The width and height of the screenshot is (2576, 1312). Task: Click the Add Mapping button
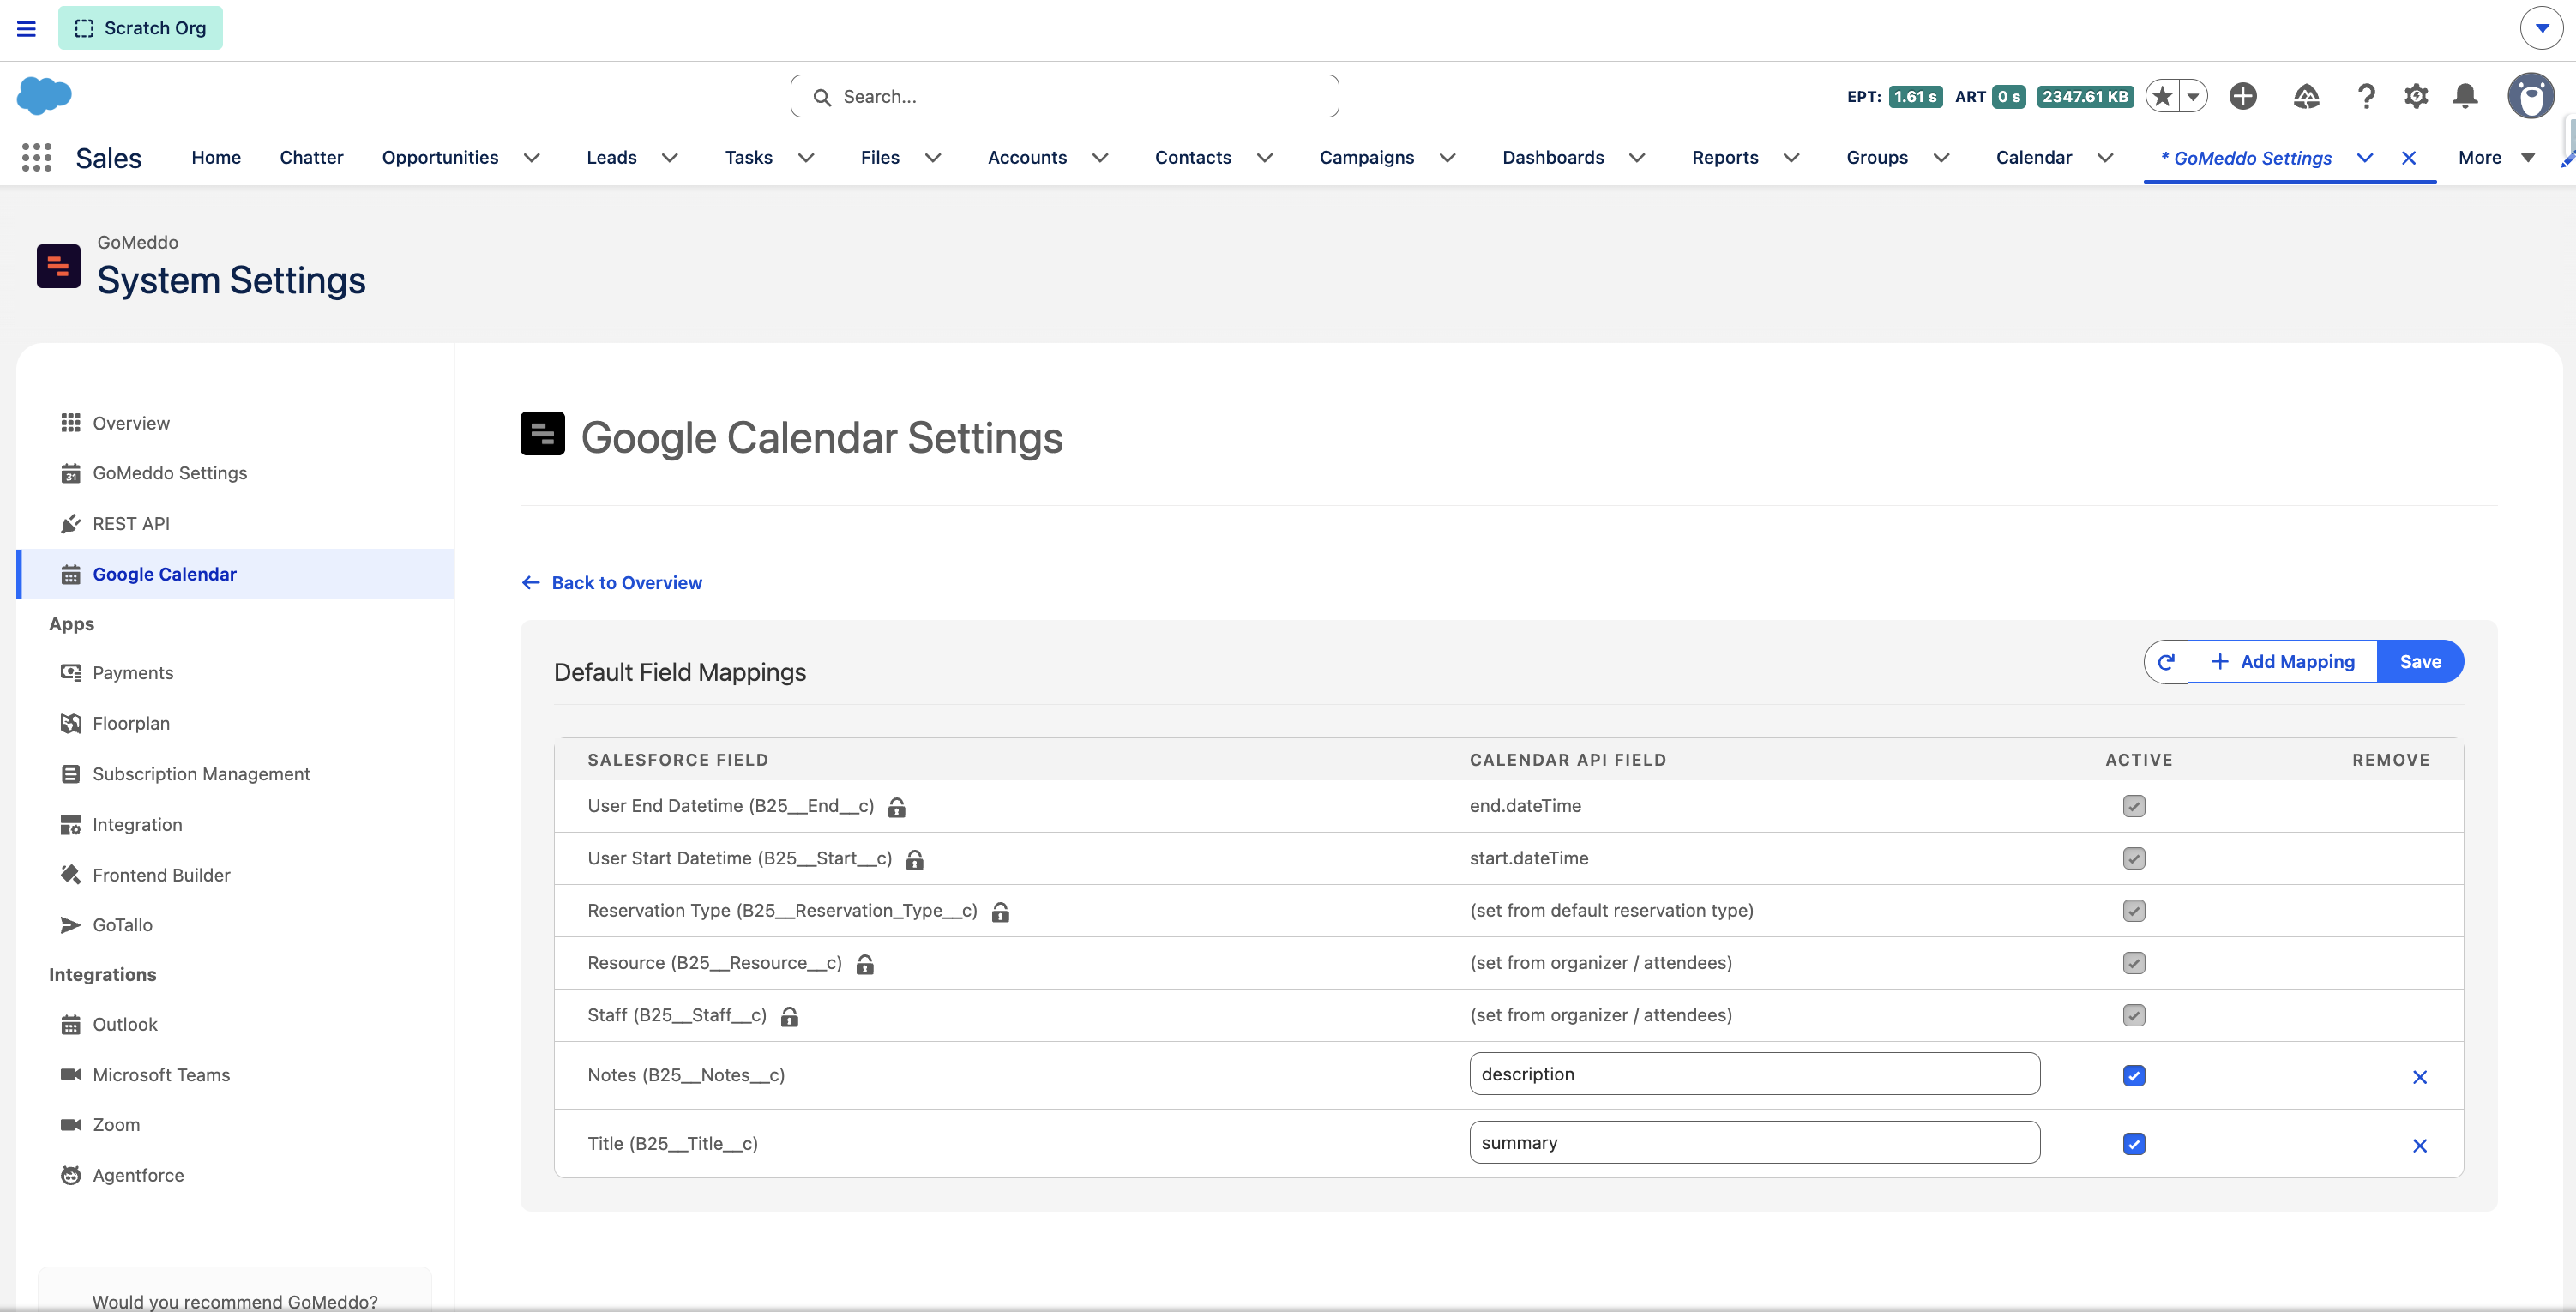[2283, 661]
